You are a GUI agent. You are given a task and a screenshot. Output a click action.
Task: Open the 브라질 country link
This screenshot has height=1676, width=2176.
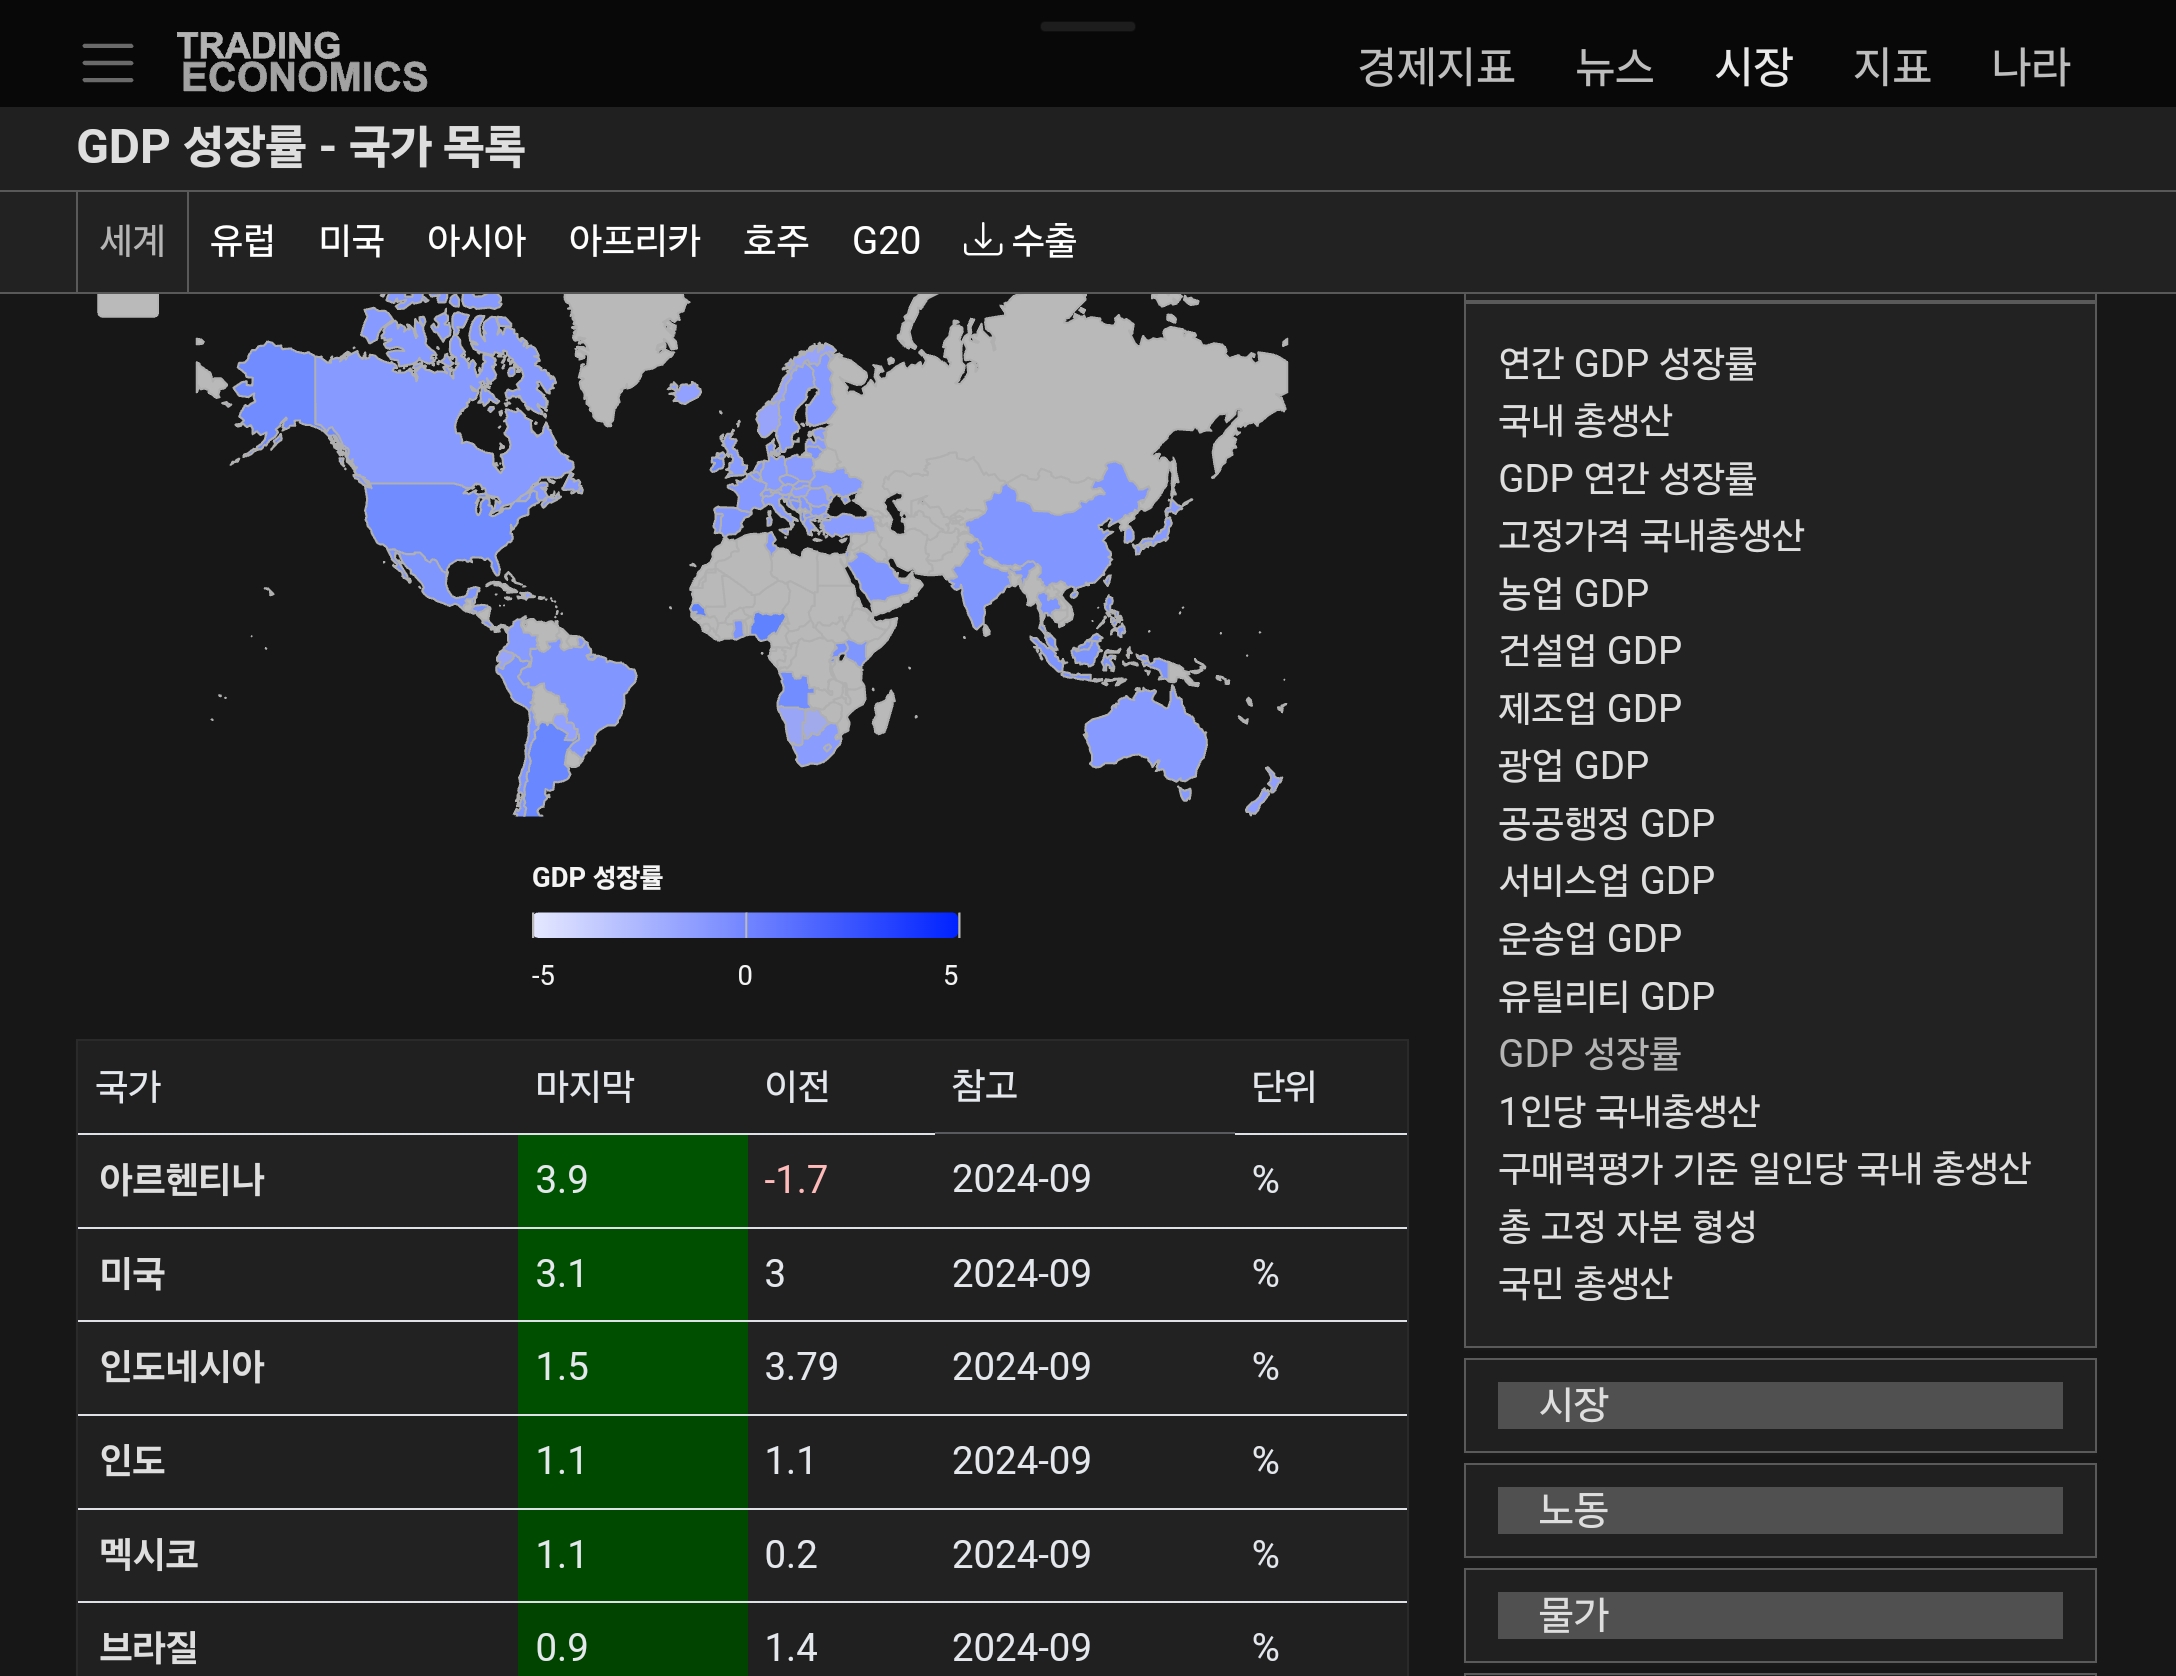[x=149, y=1648]
